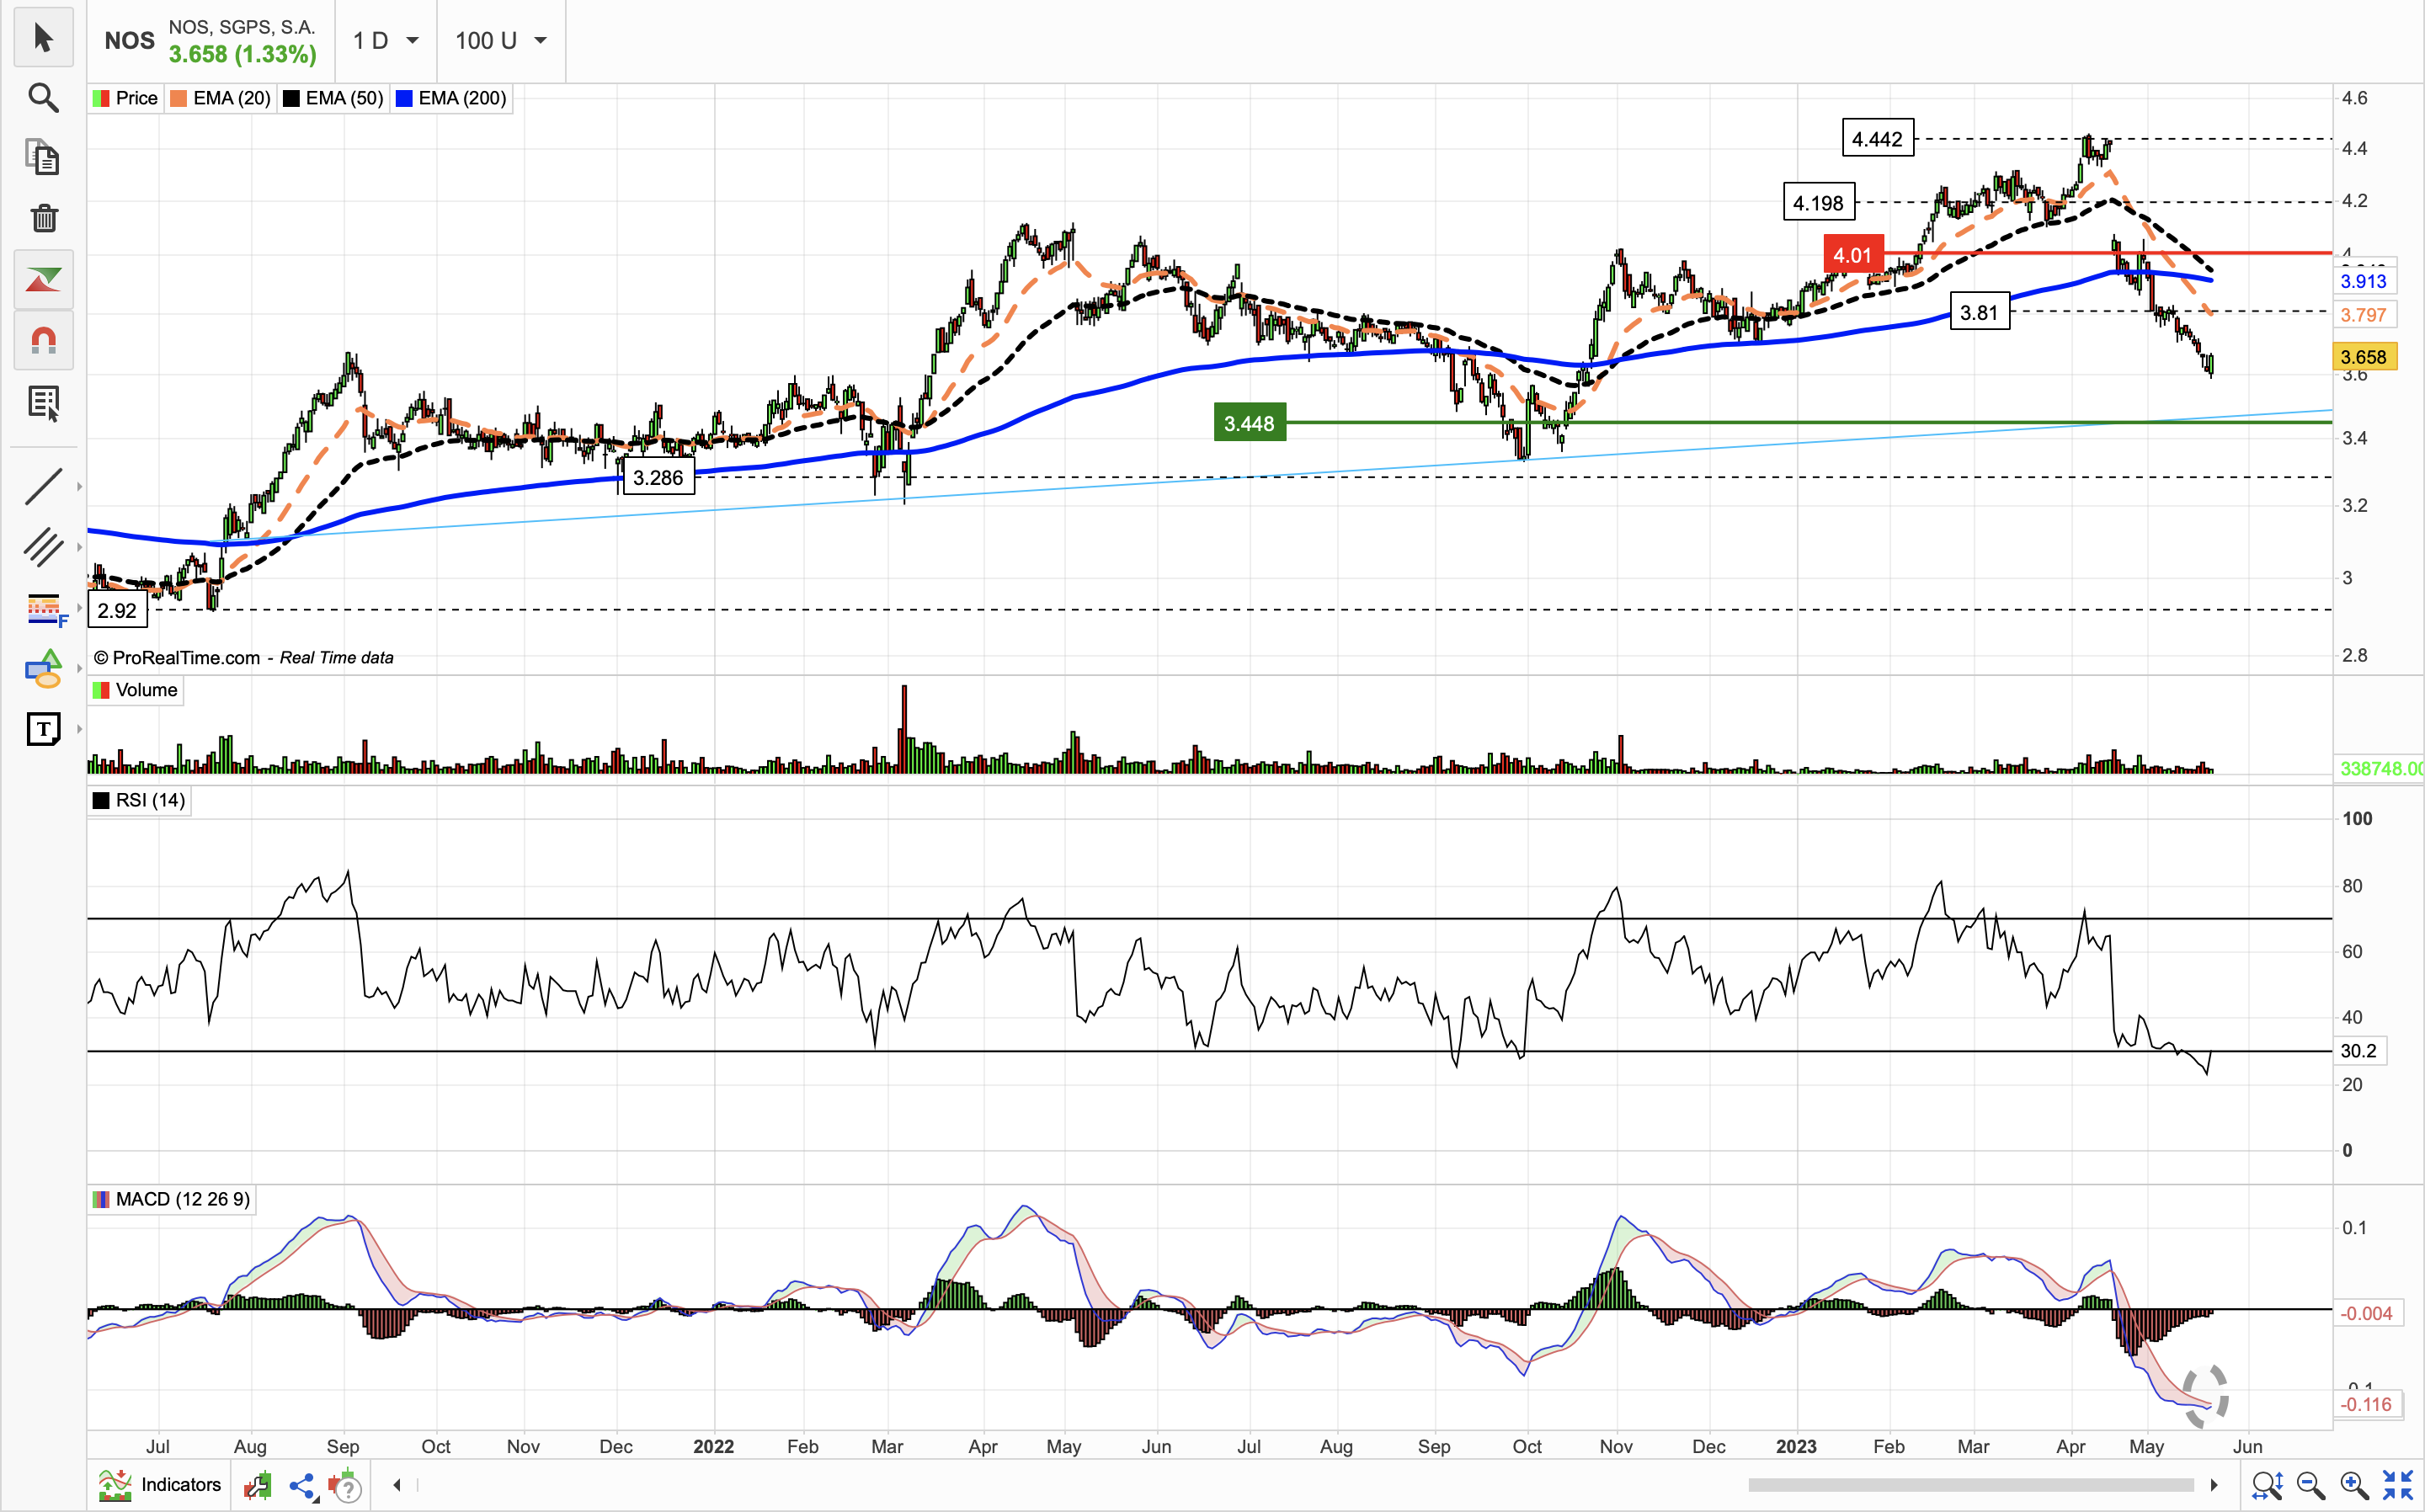Click the magnifier search icon
This screenshot has width=2425, height=1512.
(x=43, y=98)
